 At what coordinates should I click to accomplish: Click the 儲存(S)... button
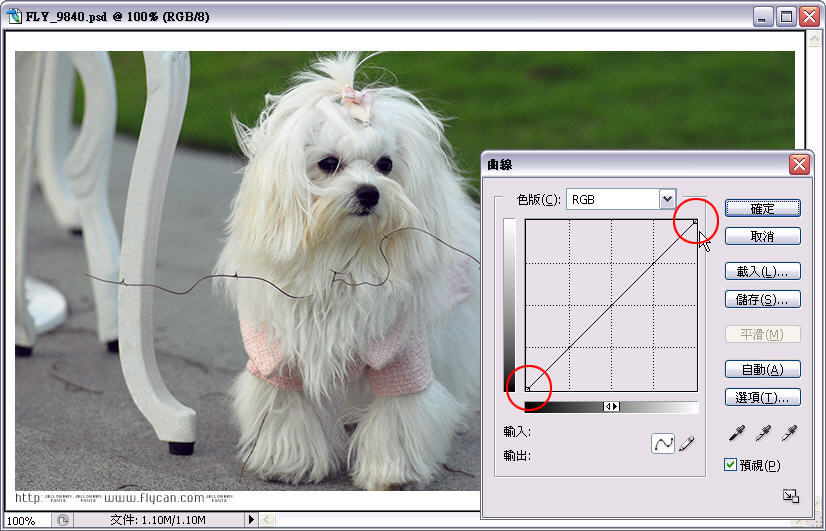(x=762, y=299)
